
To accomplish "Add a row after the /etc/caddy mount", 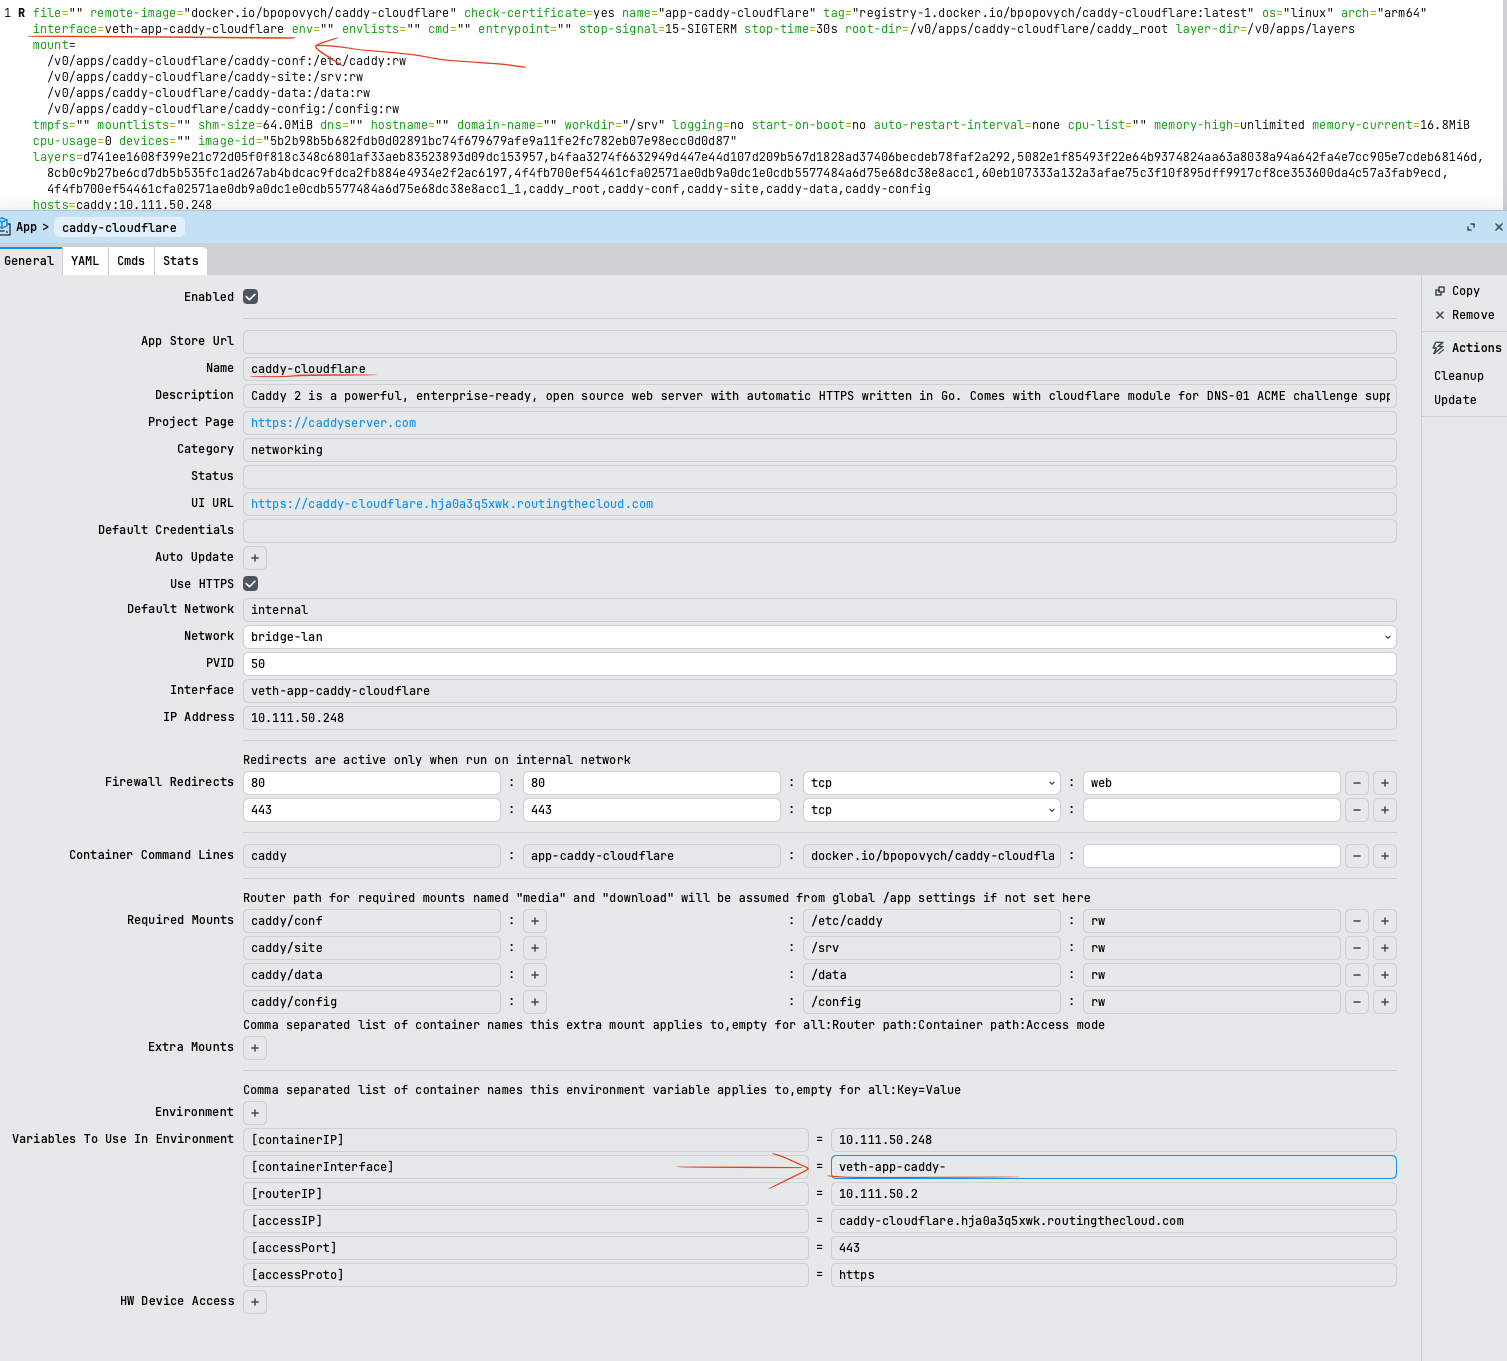I will point(1385,921).
